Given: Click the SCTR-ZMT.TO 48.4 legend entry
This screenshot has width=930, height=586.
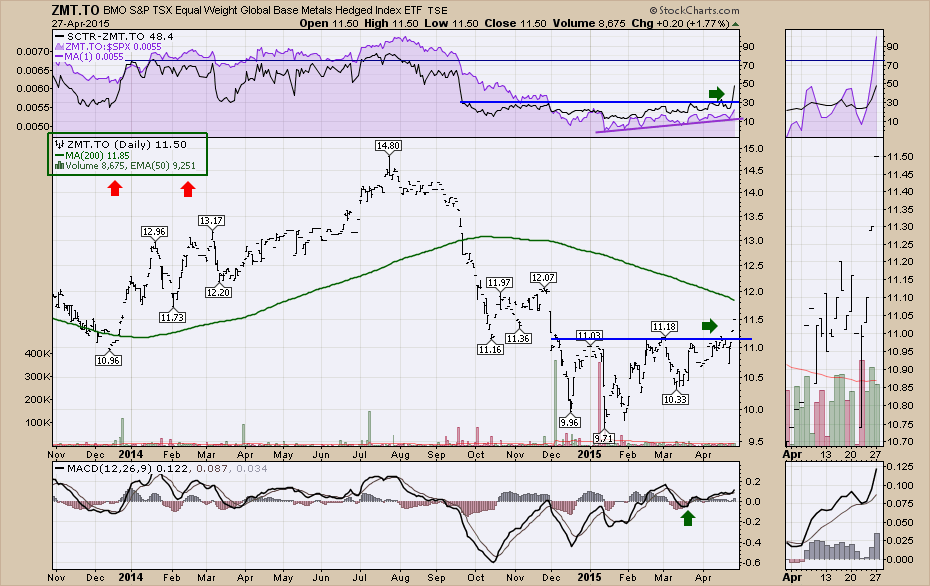Looking at the screenshot, I should click(120, 36).
